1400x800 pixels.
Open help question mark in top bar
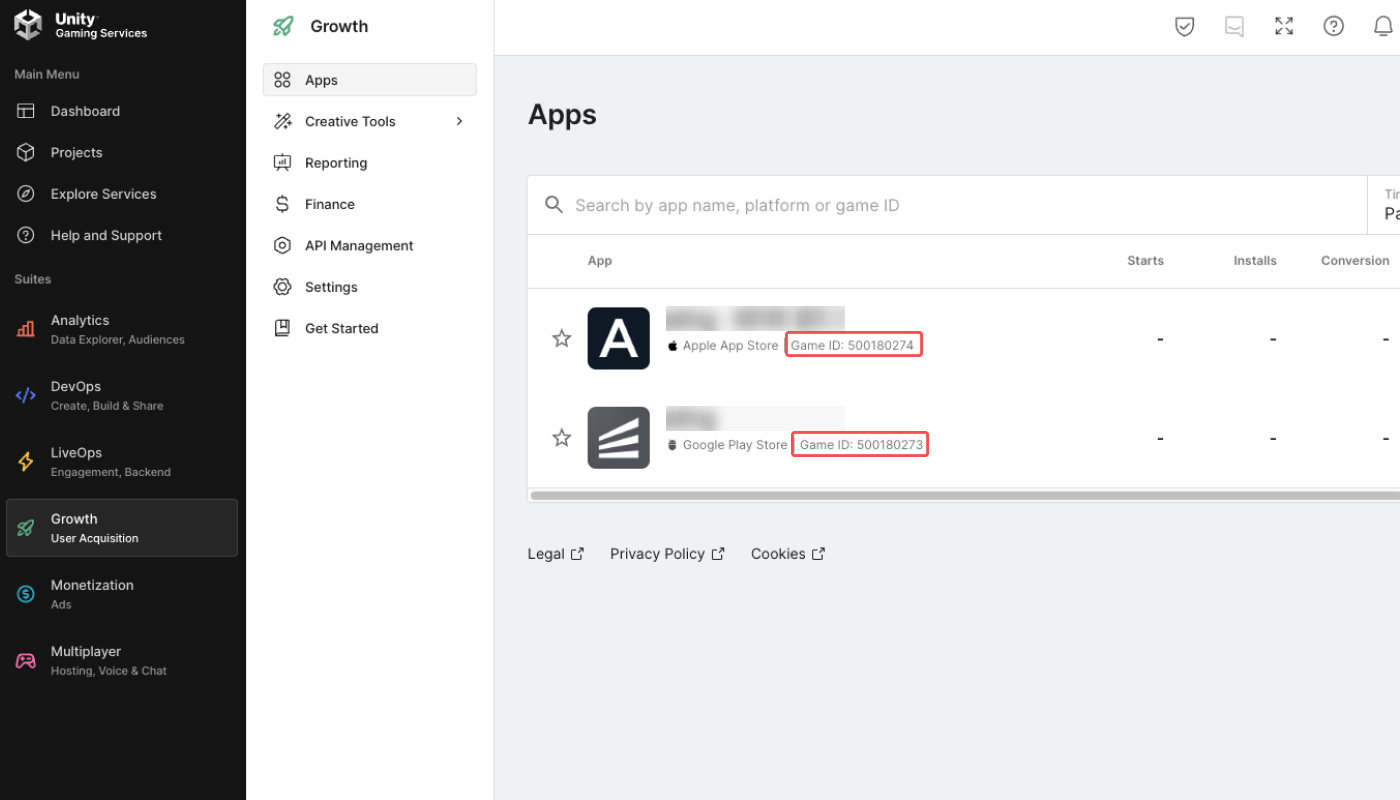click(1334, 27)
